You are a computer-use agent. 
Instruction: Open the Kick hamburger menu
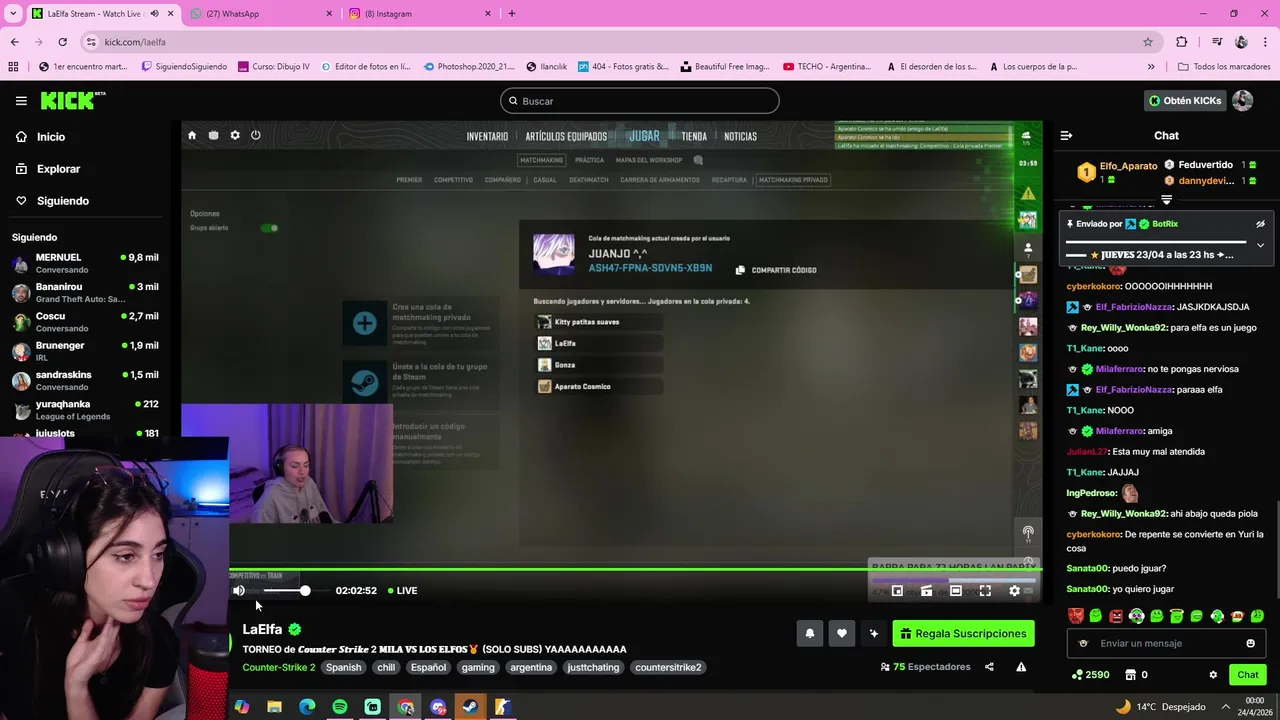coord(21,101)
